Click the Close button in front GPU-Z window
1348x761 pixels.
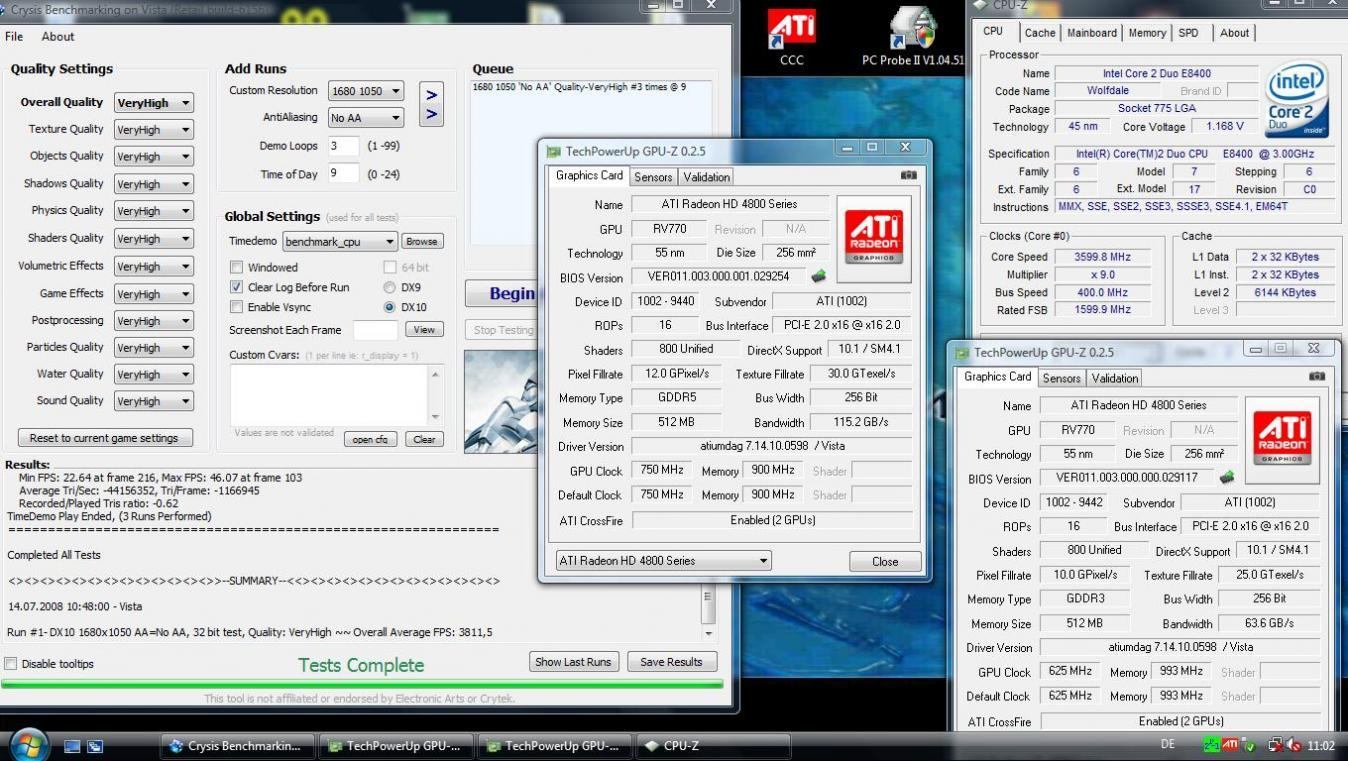[885, 562]
